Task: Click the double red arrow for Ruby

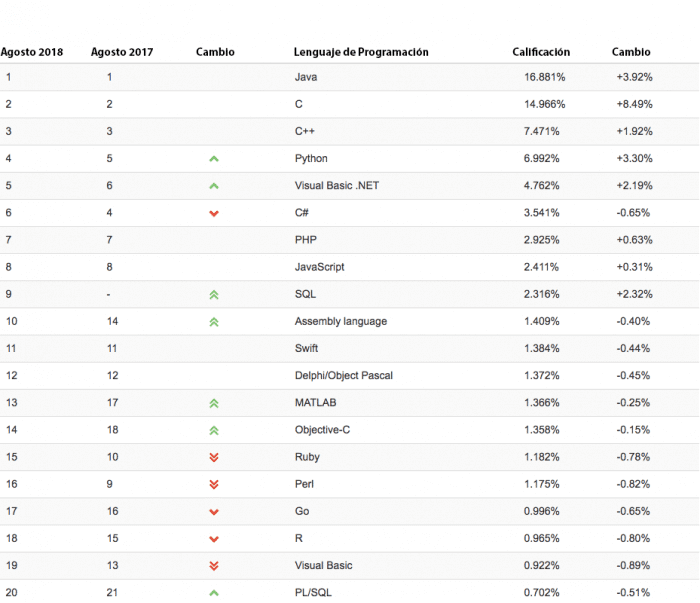Action: pyautogui.click(x=214, y=457)
